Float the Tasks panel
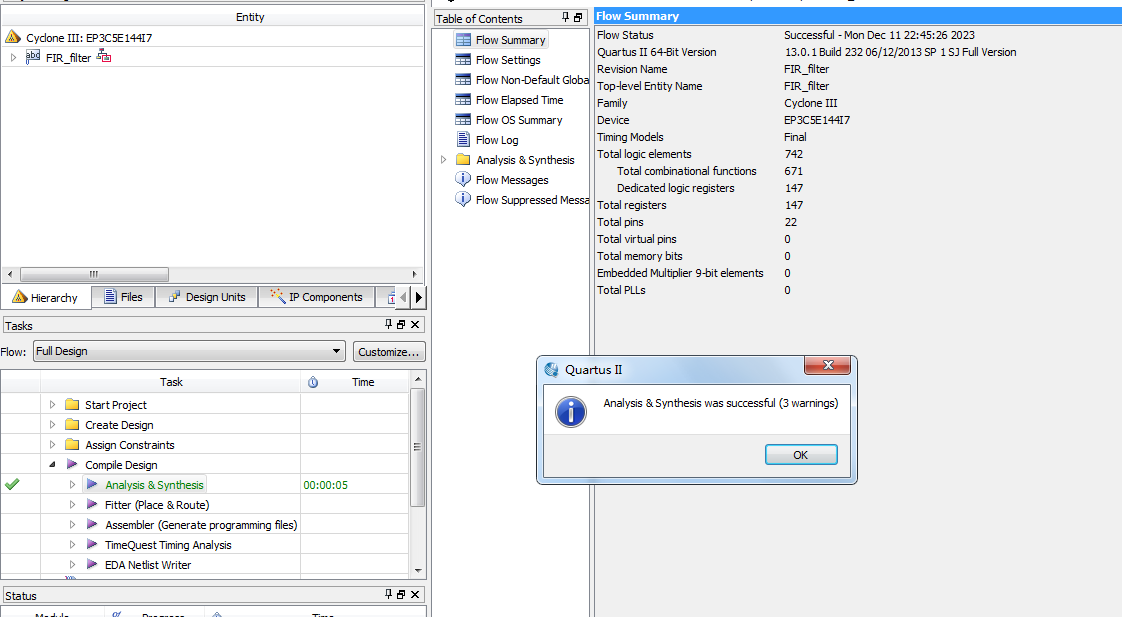 click(401, 325)
